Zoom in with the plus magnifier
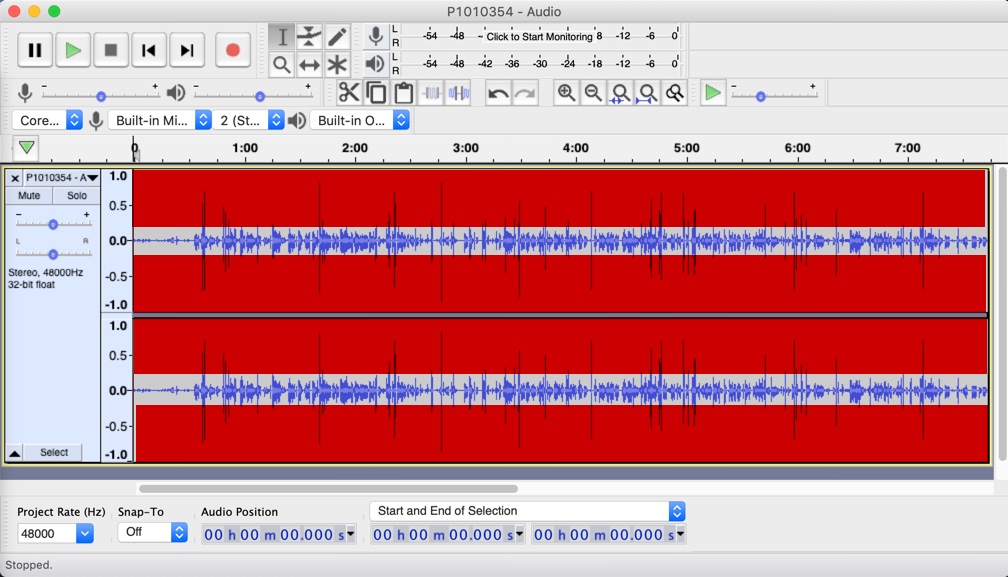Screen dimensions: 1008x577 [566, 93]
